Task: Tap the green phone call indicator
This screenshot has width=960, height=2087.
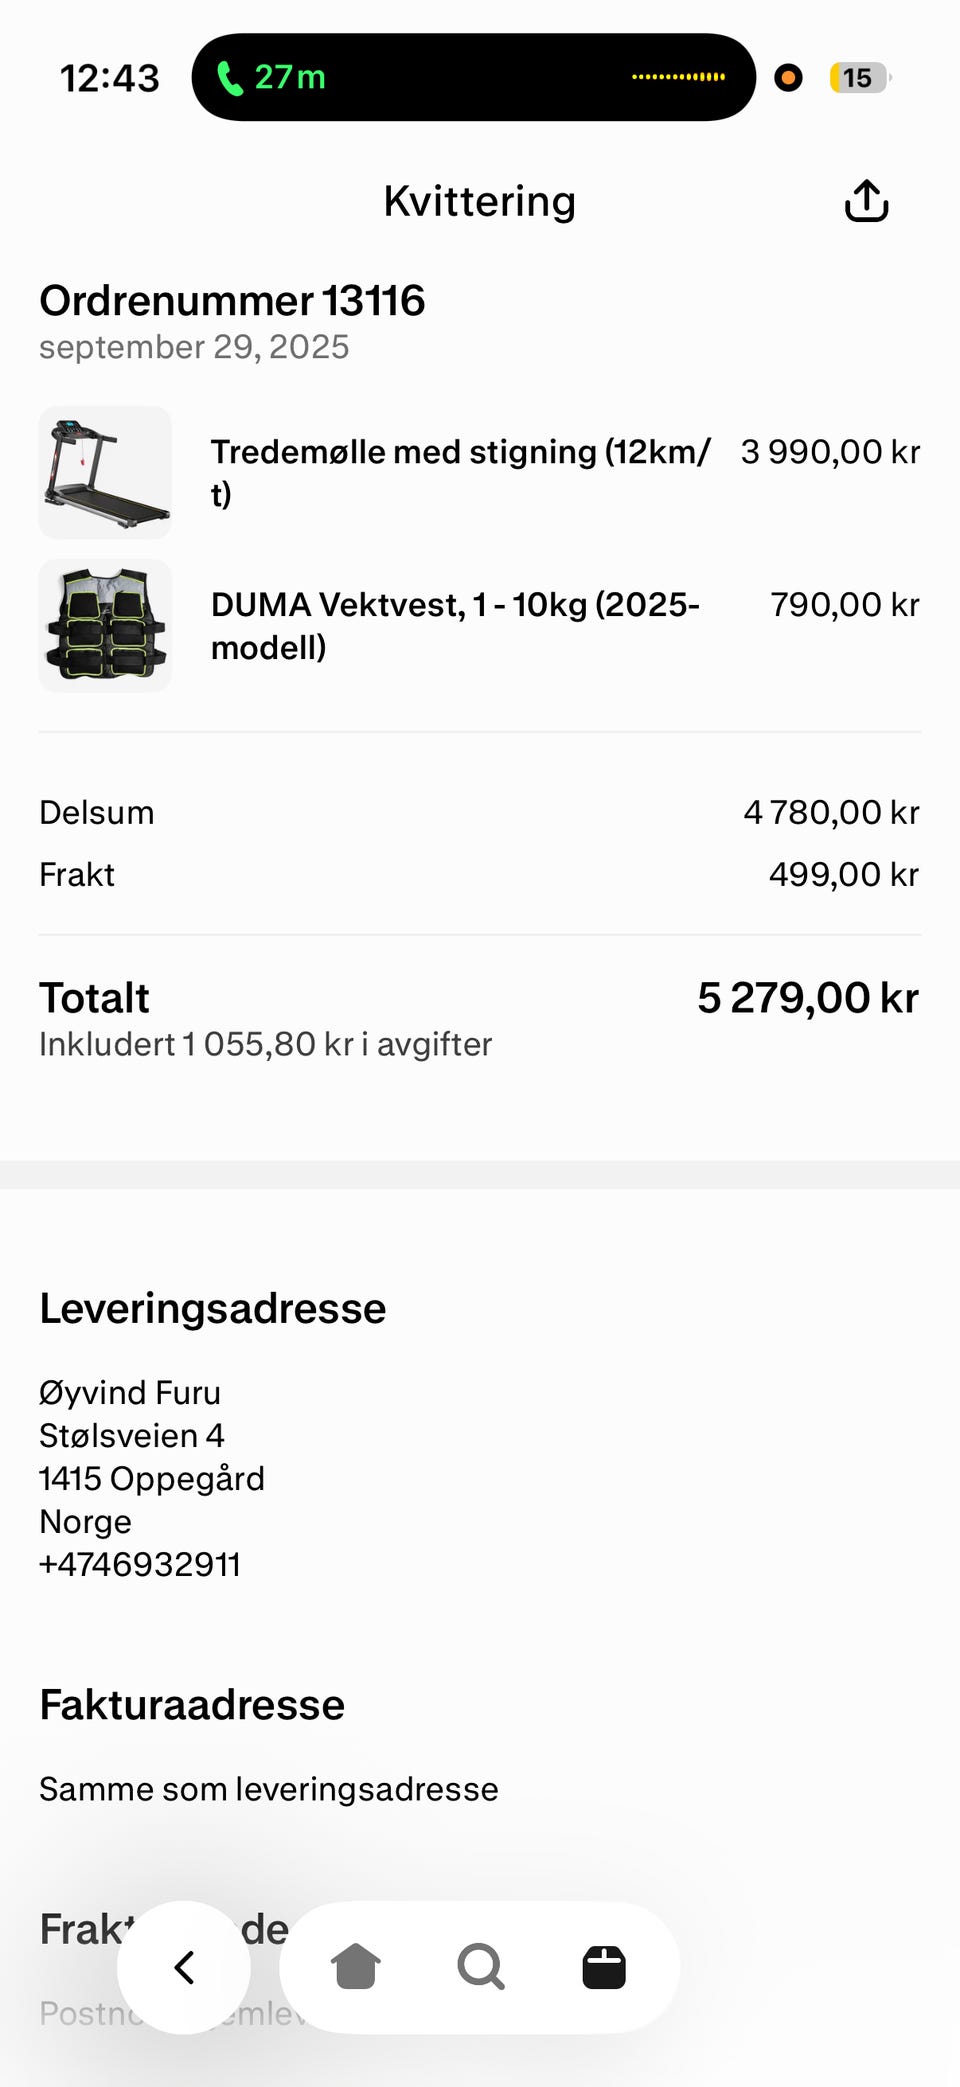Action: tap(271, 77)
